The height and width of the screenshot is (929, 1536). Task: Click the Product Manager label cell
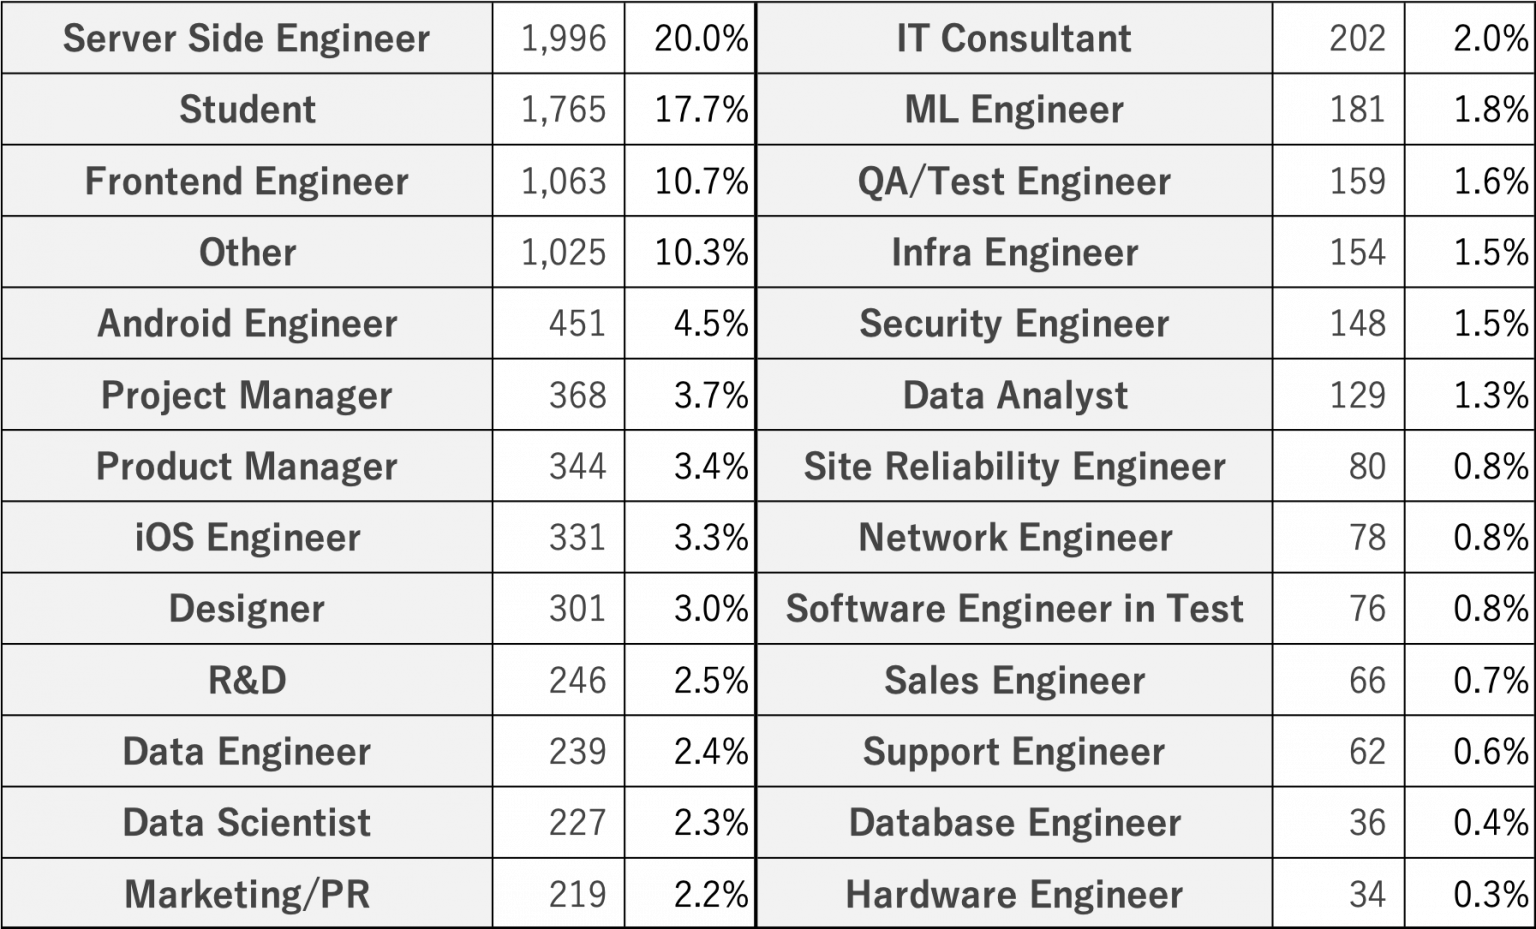pos(247,466)
